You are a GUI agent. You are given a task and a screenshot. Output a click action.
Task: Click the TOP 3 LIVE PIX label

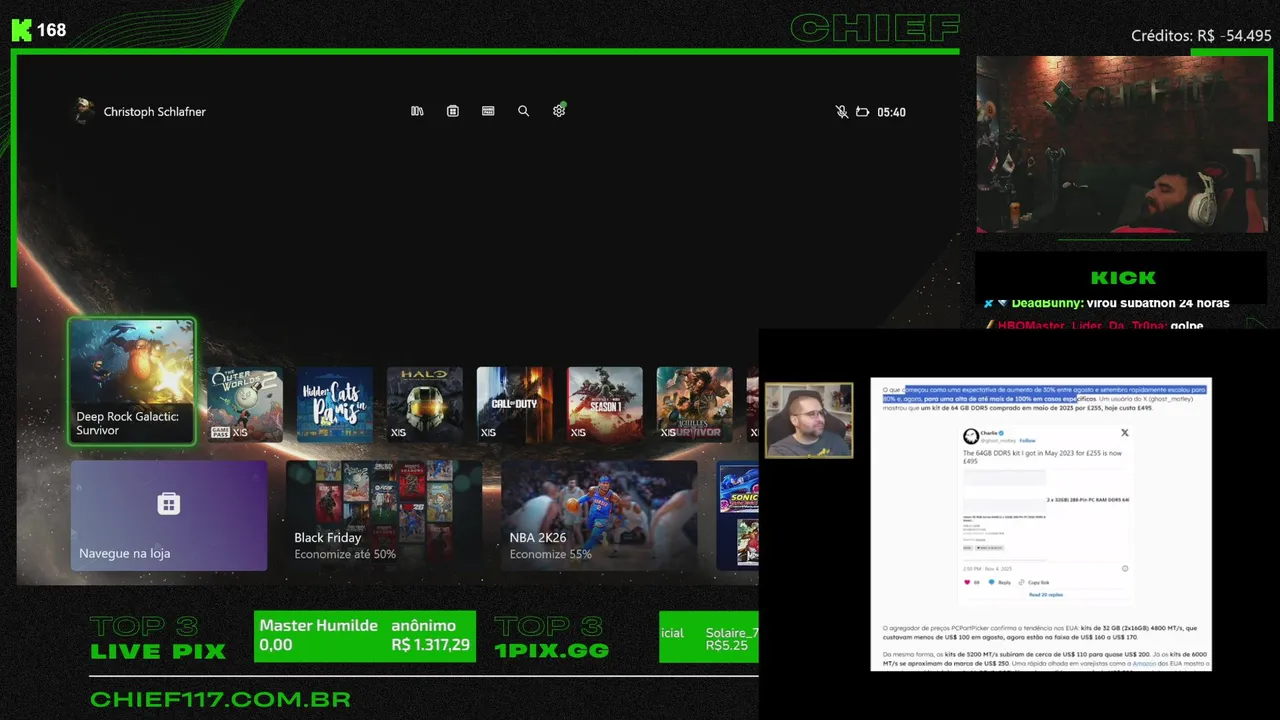tap(157, 639)
